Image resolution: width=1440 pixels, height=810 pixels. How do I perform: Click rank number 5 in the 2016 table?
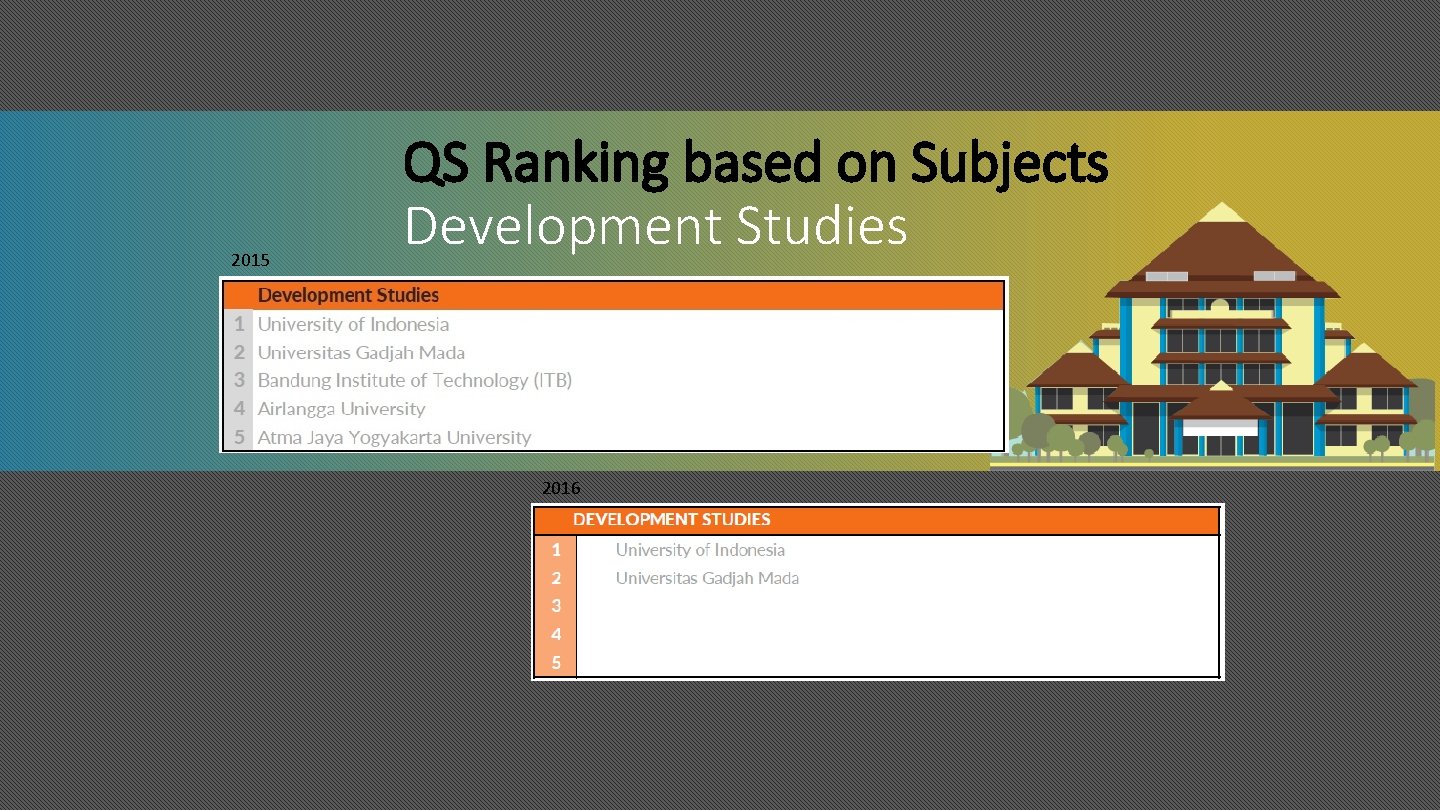coord(556,662)
